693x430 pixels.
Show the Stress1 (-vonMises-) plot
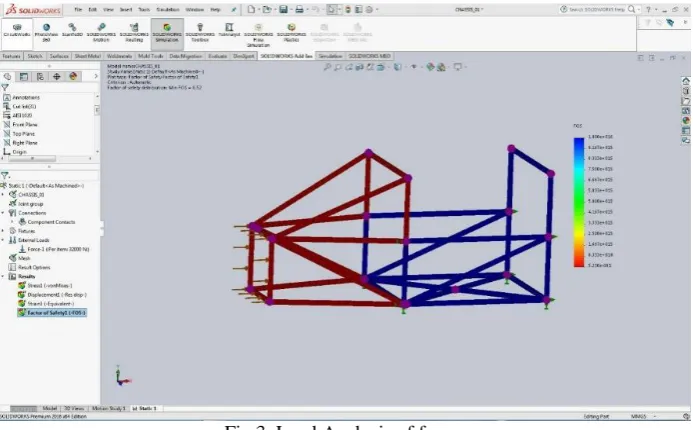click(45, 285)
